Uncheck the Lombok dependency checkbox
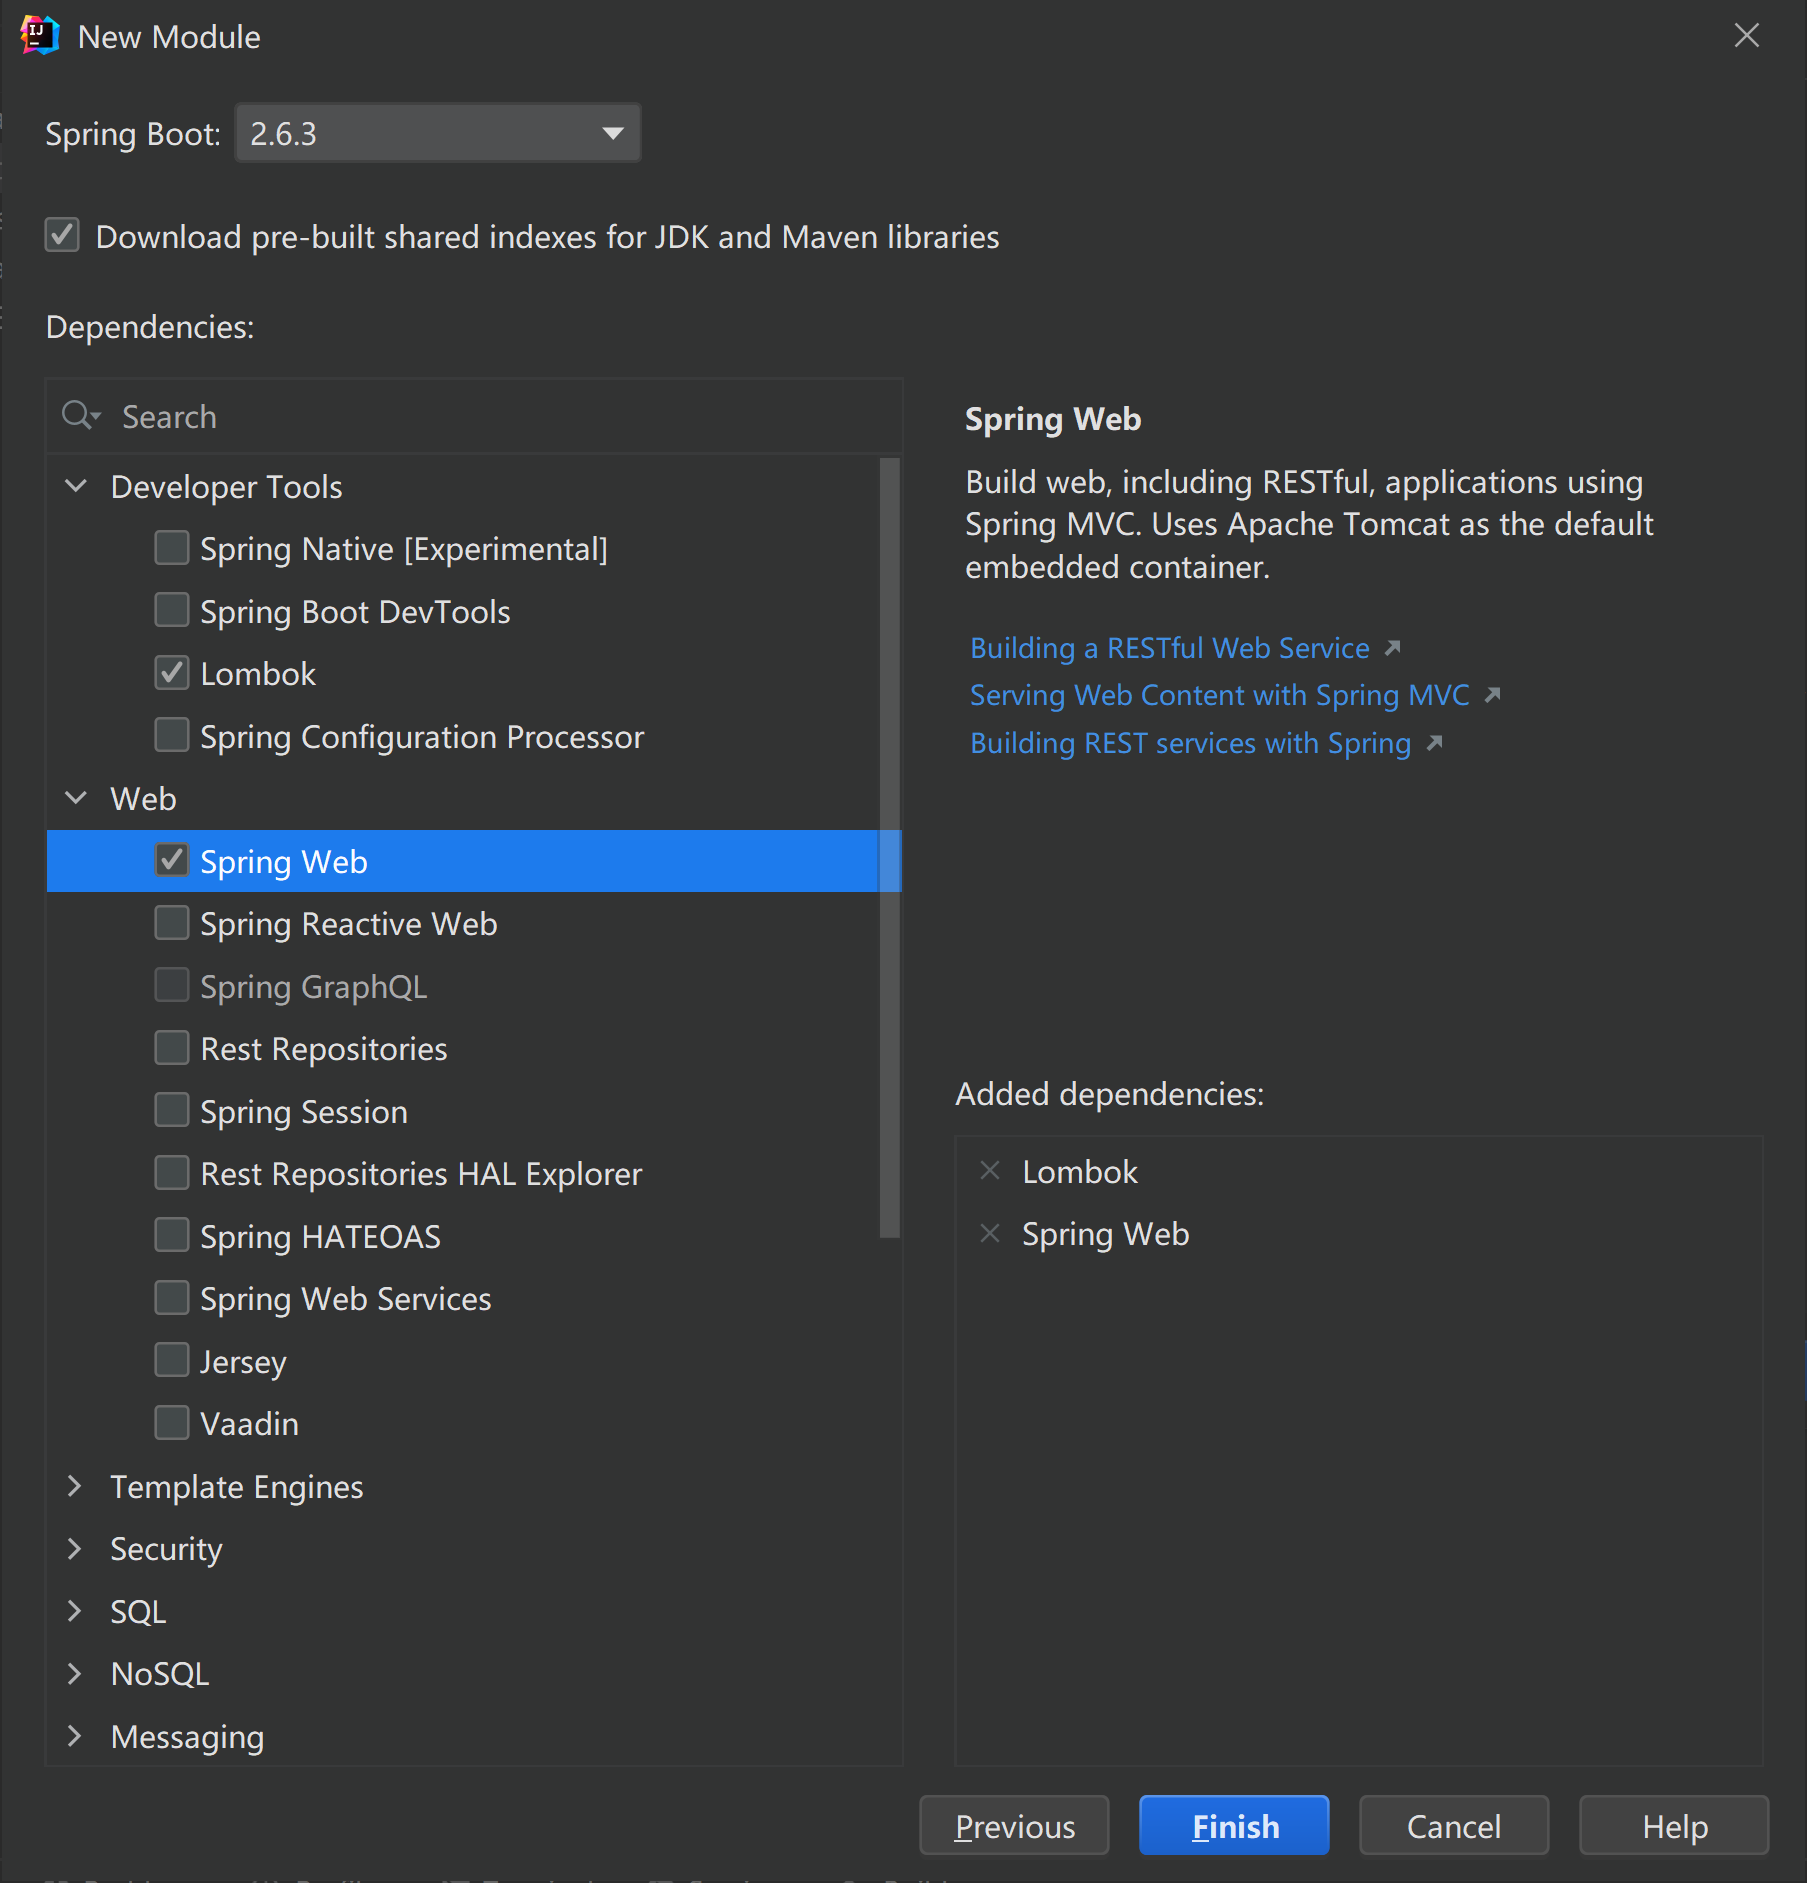This screenshot has width=1807, height=1883. pyautogui.click(x=172, y=673)
